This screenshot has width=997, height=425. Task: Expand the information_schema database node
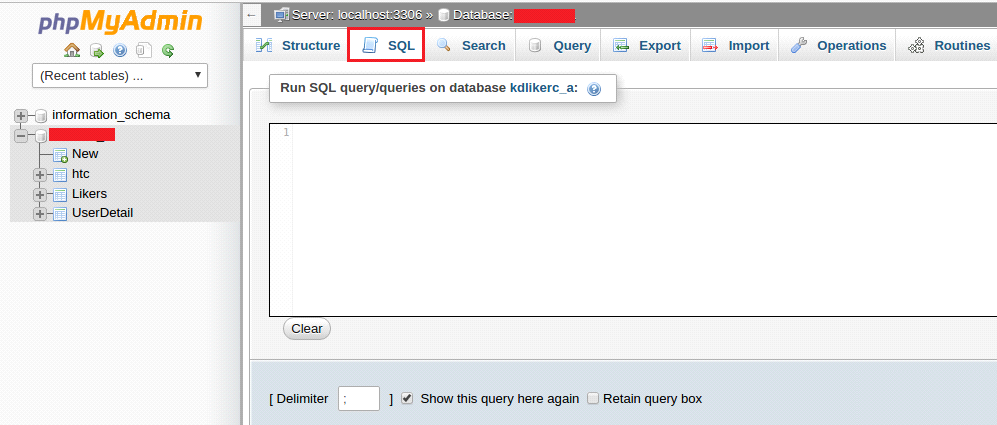coord(22,115)
